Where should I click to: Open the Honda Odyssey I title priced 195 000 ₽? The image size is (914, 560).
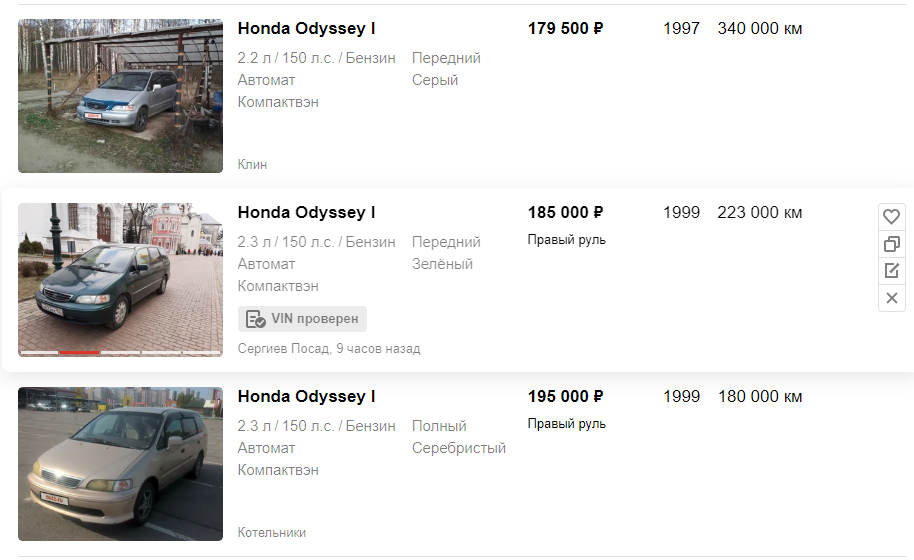[x=306, y=397]
